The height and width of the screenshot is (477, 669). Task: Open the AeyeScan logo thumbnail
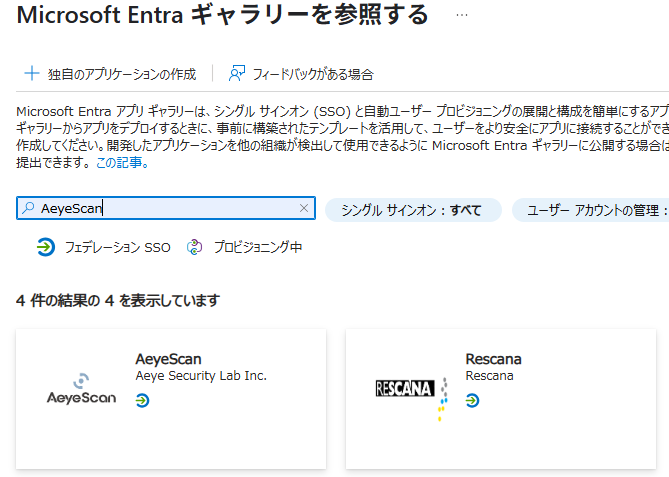(x=82, y=388)
